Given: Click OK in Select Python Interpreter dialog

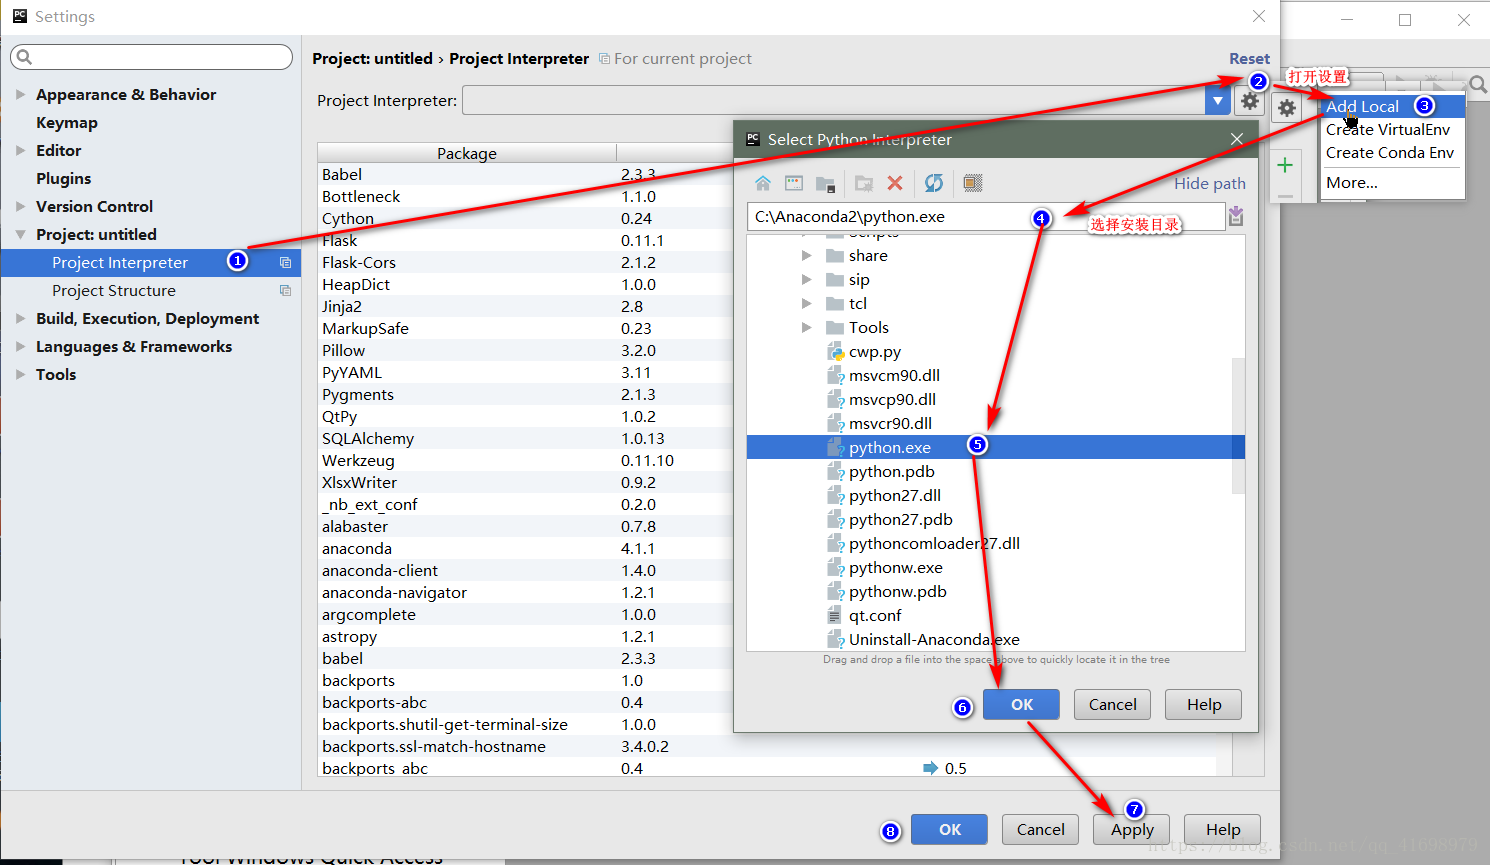Looking at the screenshot, I should (1022, 704).
